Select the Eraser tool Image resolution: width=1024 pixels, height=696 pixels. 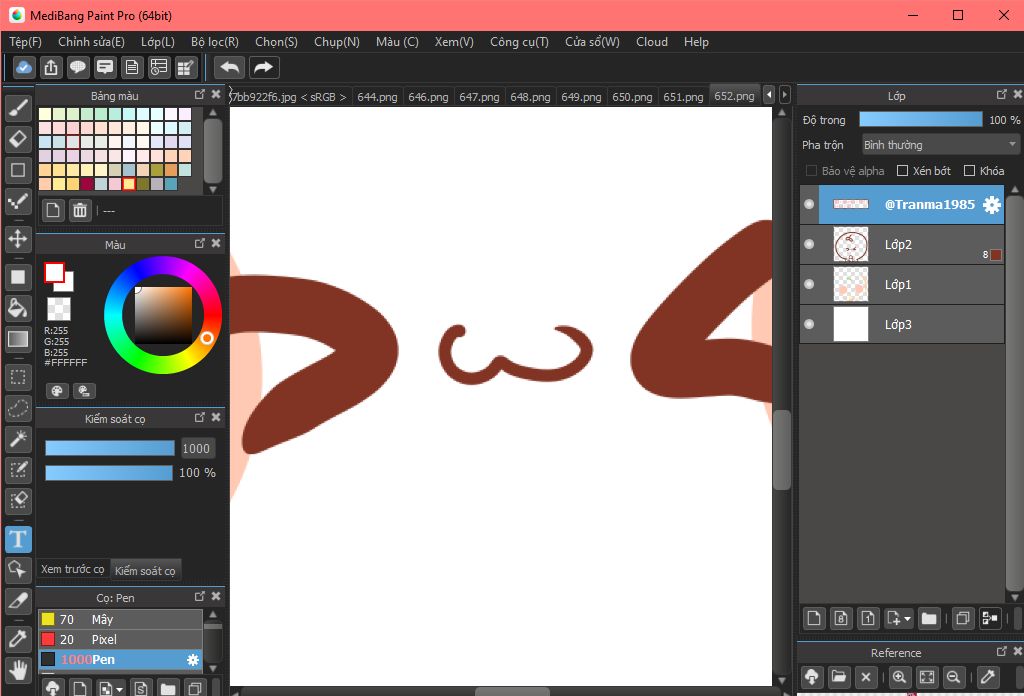pos(18,139)
